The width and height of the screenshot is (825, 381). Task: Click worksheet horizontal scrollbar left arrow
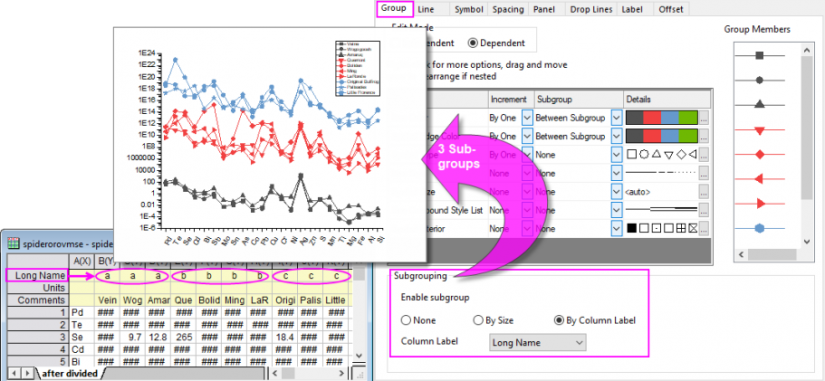coord(274,373)
